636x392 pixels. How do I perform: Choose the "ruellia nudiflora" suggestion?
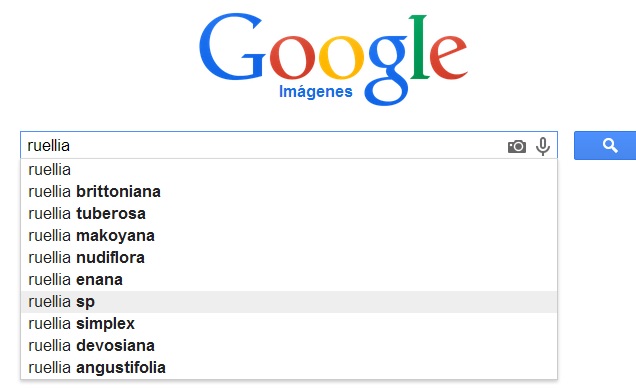(x=289, y=258)
